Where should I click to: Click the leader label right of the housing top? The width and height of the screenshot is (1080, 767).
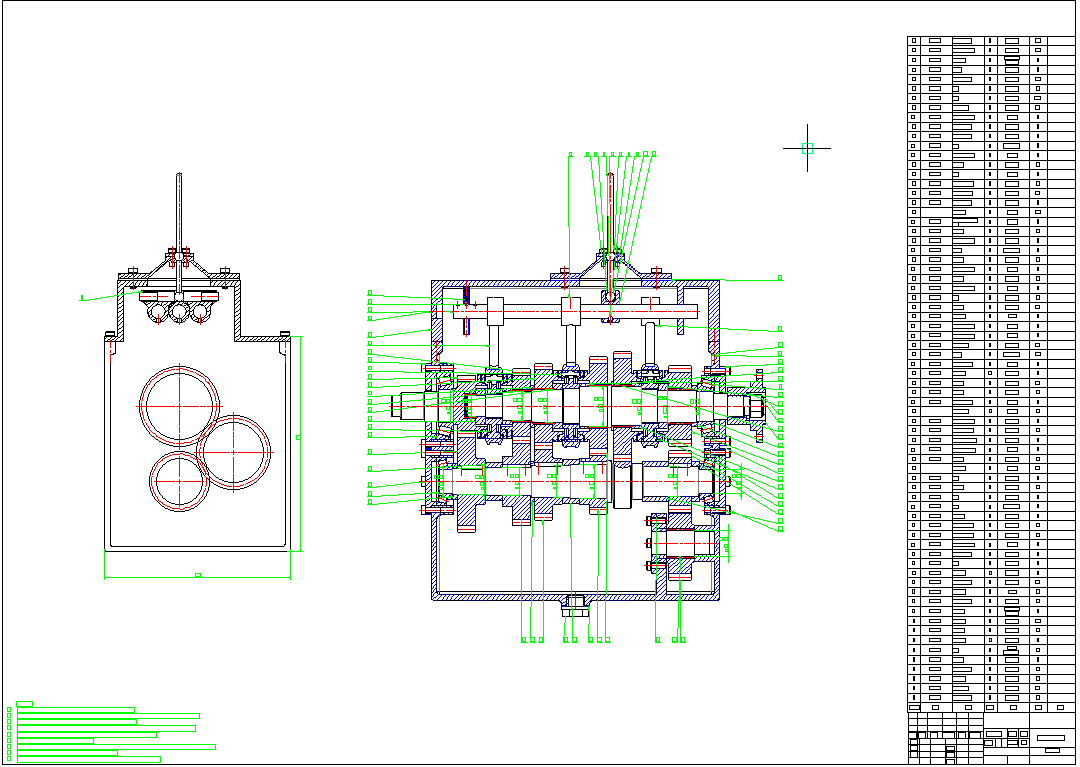pyautogui.click(x=780, y=278)
